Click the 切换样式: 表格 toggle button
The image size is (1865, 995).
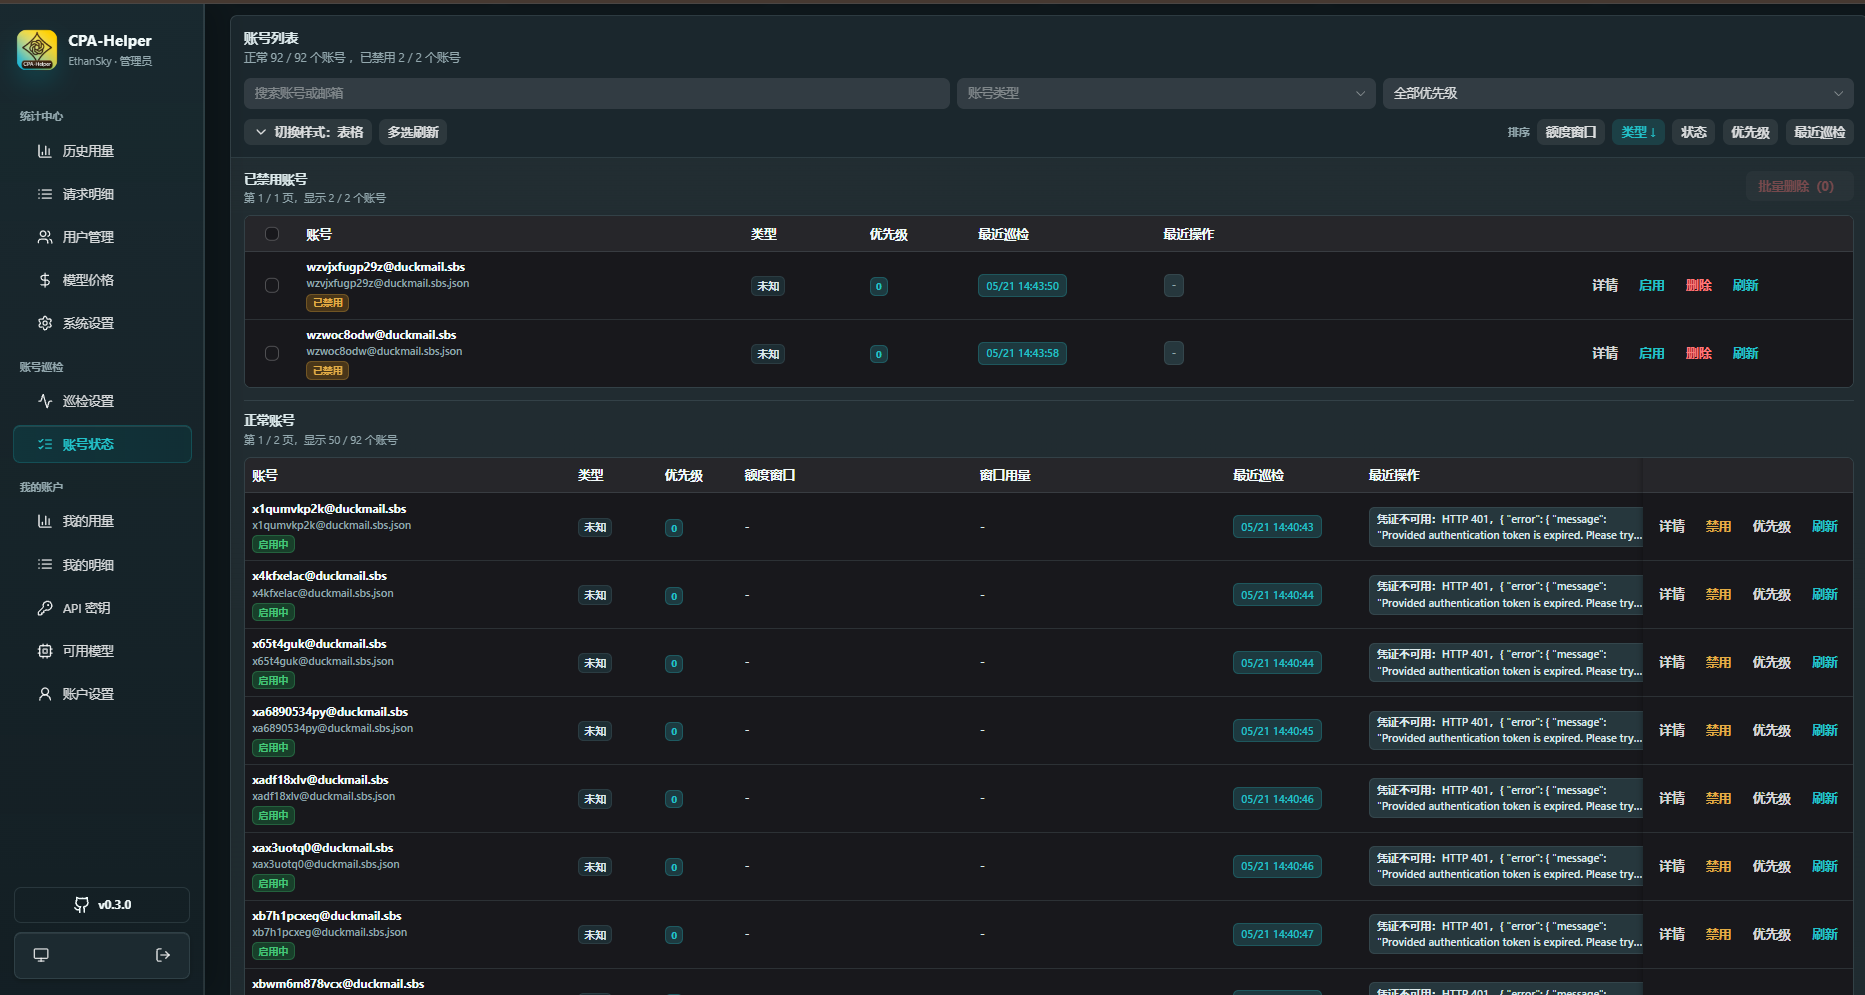click(308, 132)
